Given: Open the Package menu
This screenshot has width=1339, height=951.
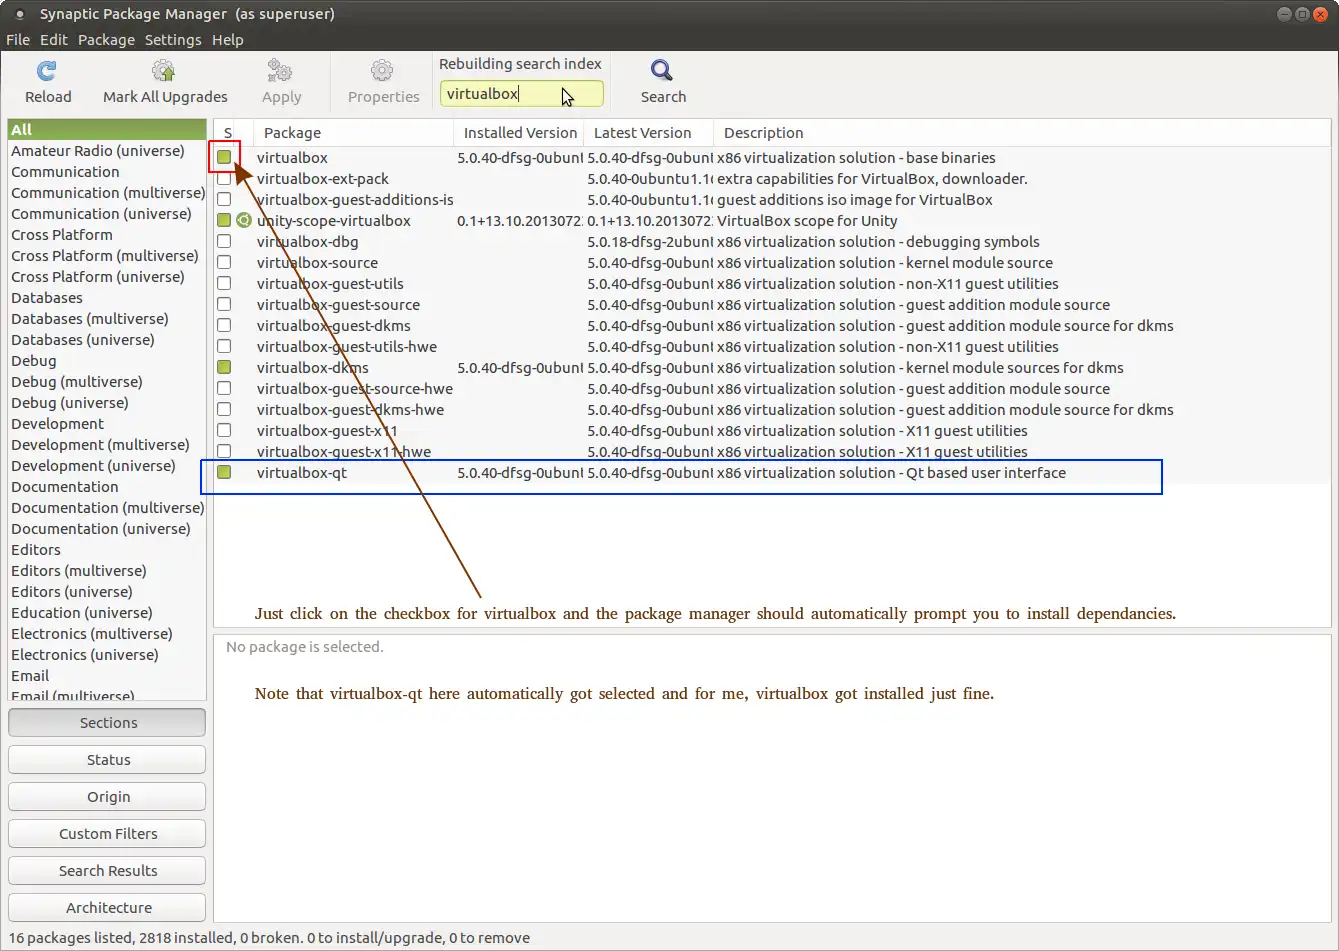Looking at the screenshot, I should click(x=106, y=40).
